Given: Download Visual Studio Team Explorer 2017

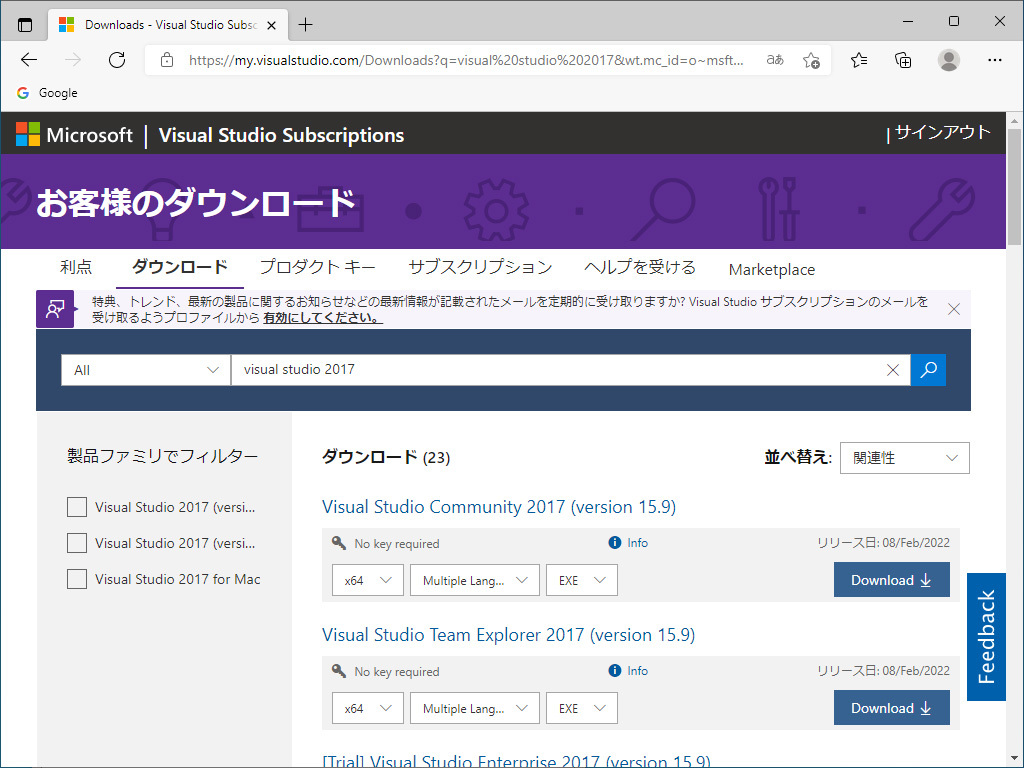Looking at the screenshot, I should (x=891, y=707).
